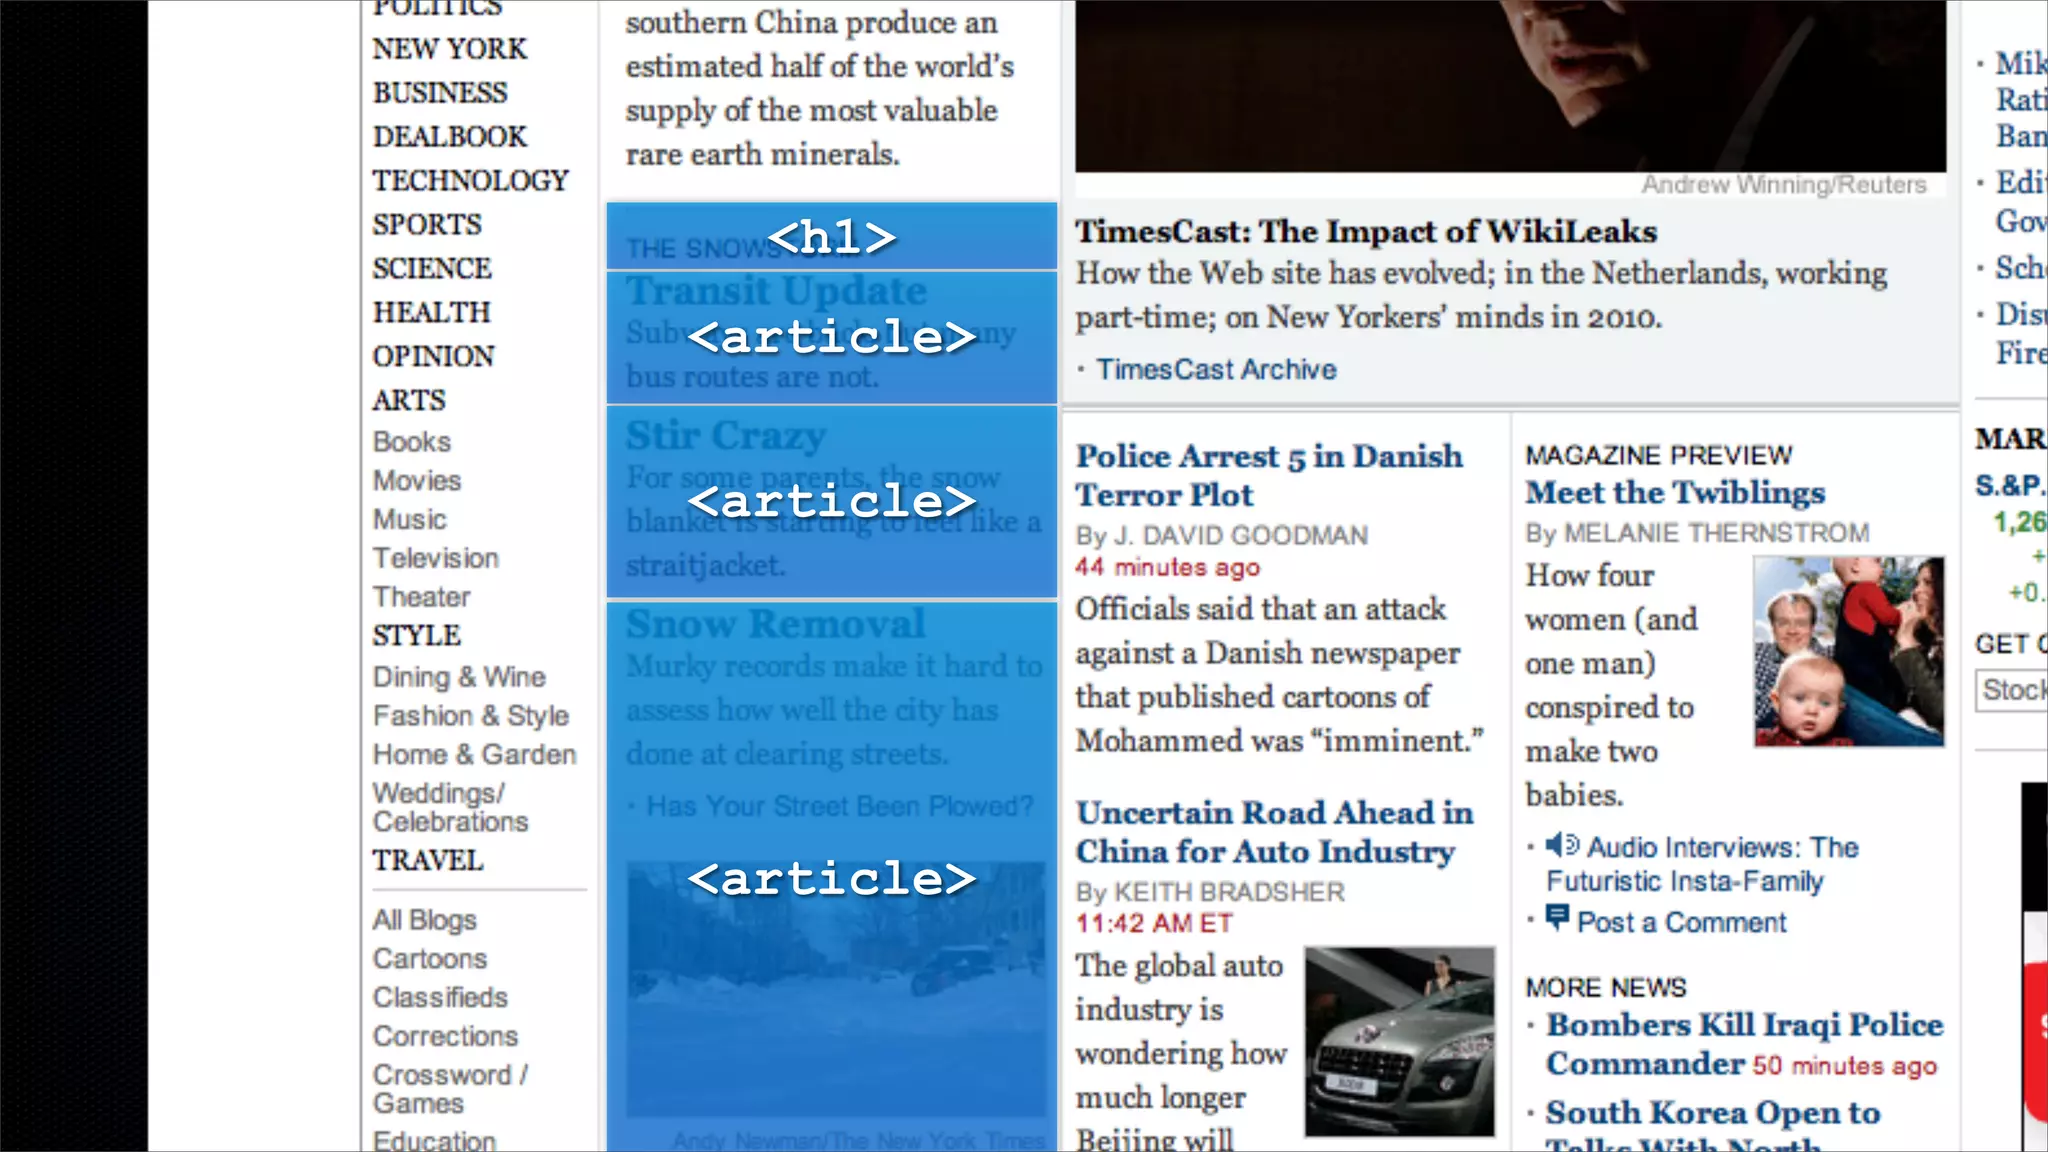This screenshot has height=1152, width=2048.
Task: Open Corrections link
Action: (x=445, y=1037)
